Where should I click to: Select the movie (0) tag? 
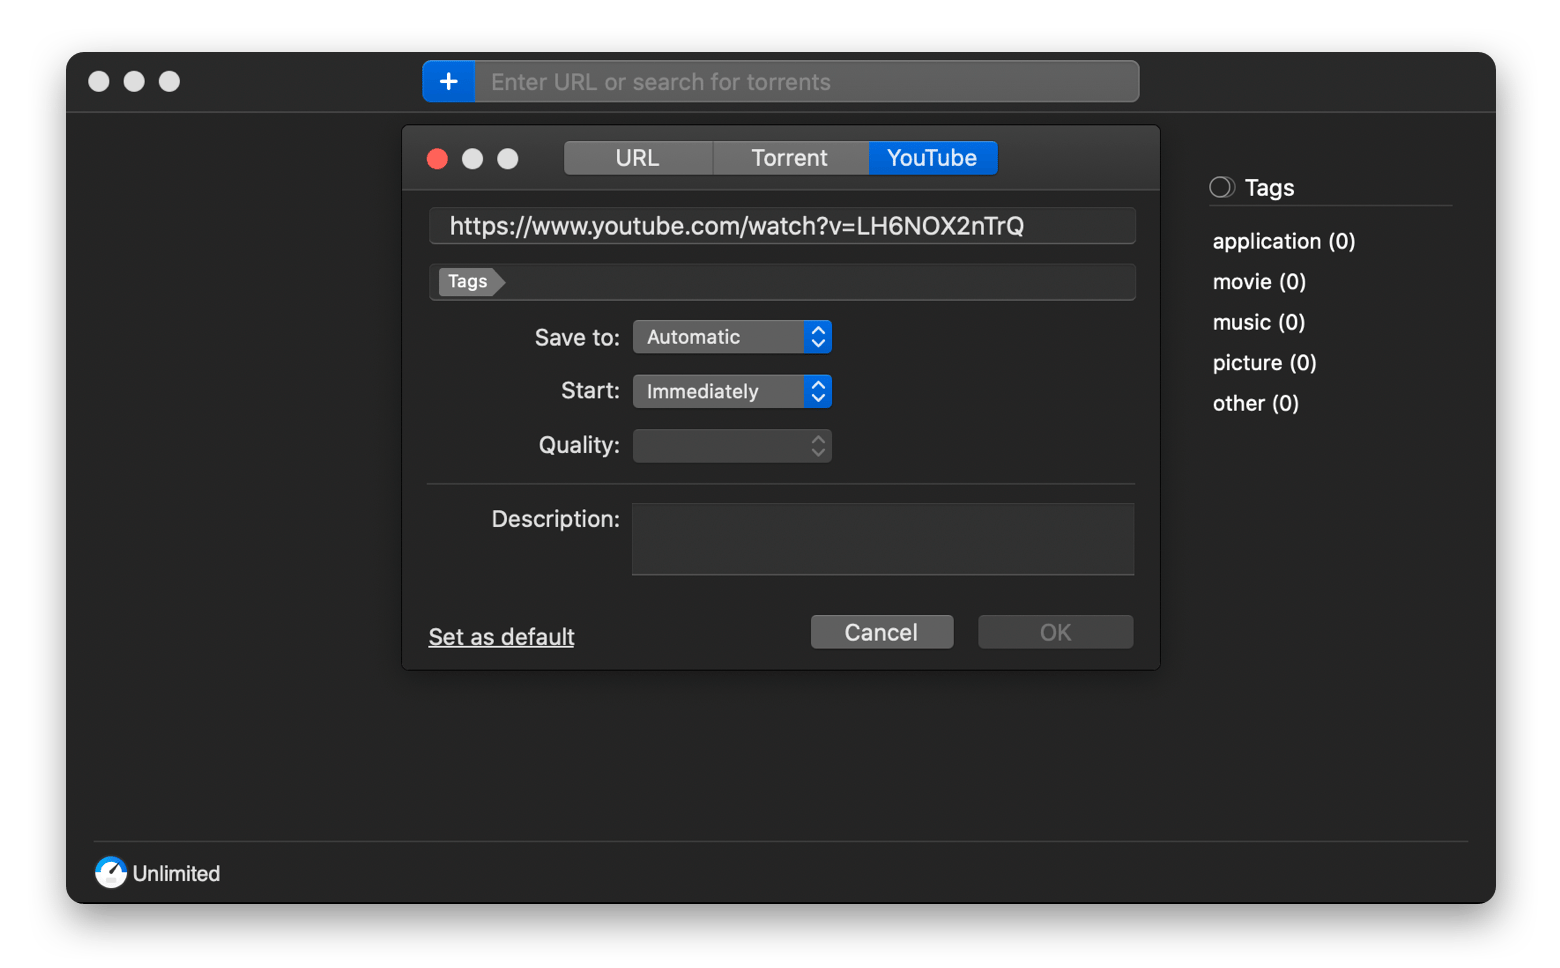(x=1259, y=282)
